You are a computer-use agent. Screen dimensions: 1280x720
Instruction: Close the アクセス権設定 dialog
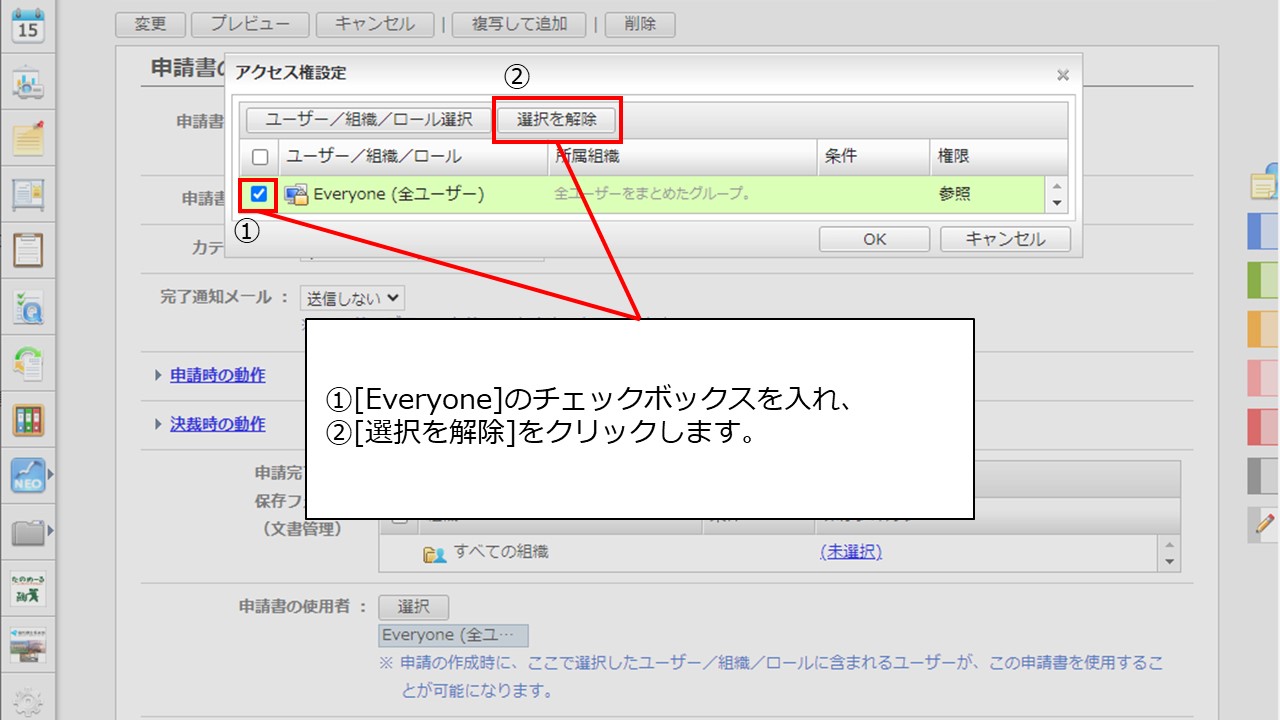point(1062,75)
